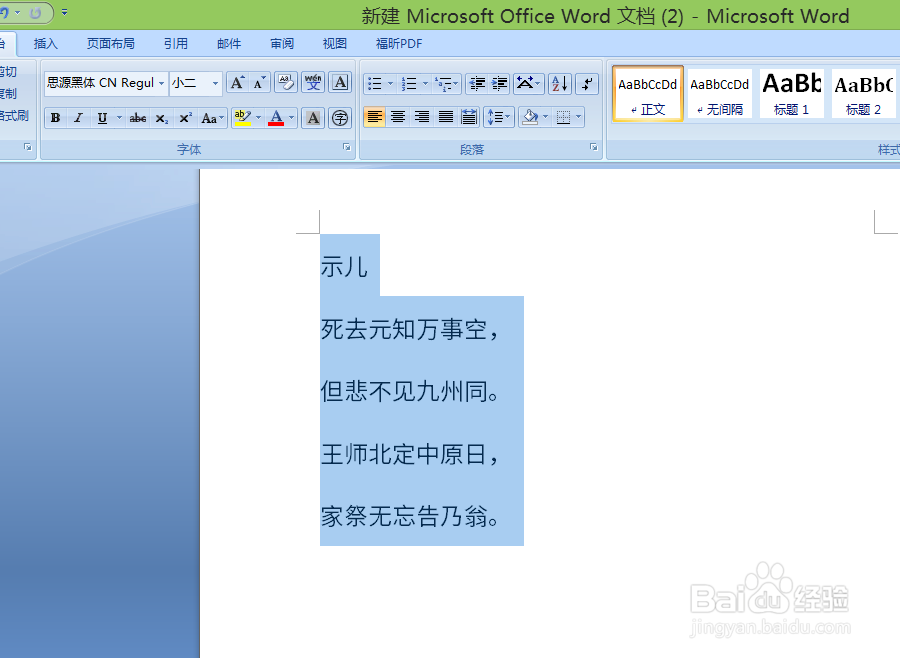Switch to the 审阅 tab
The image size is (900, 658).
click(282, 44)
